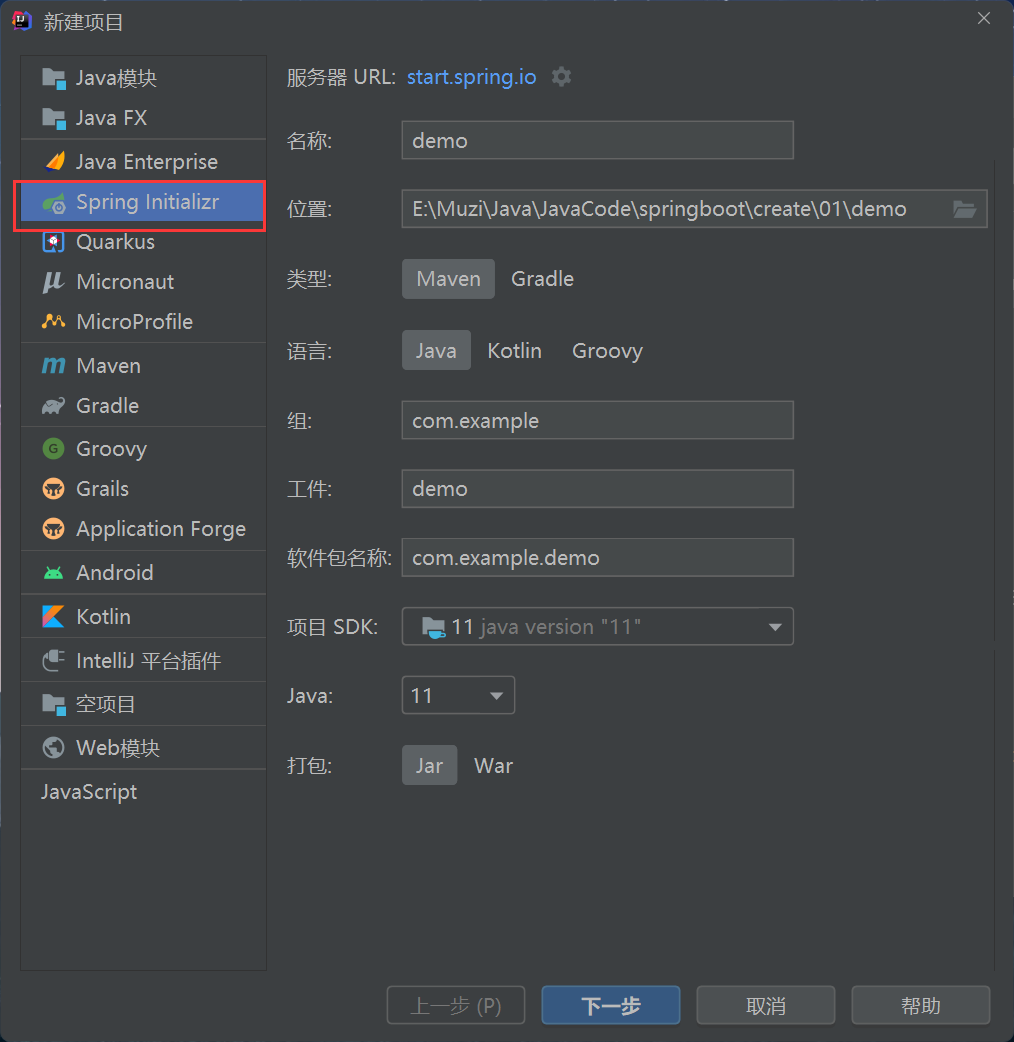The height and width of the screenshot is (1042, 1014).
Task: Select Gradle project type
Action: pyautogui.click(x=542, y=279)
